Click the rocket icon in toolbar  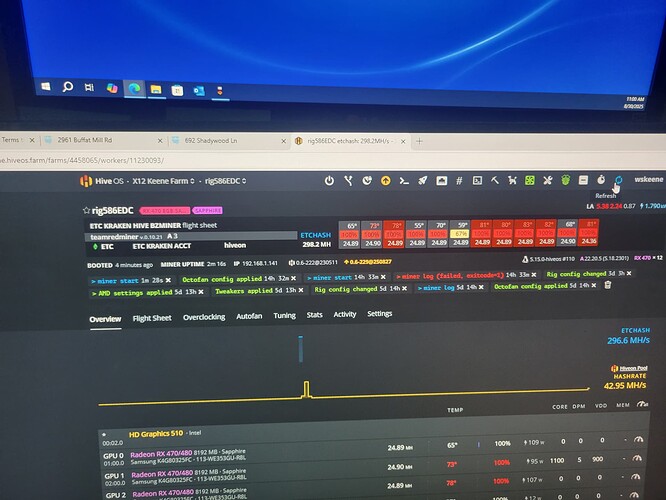pyautogui.click(x=423, y=181)
